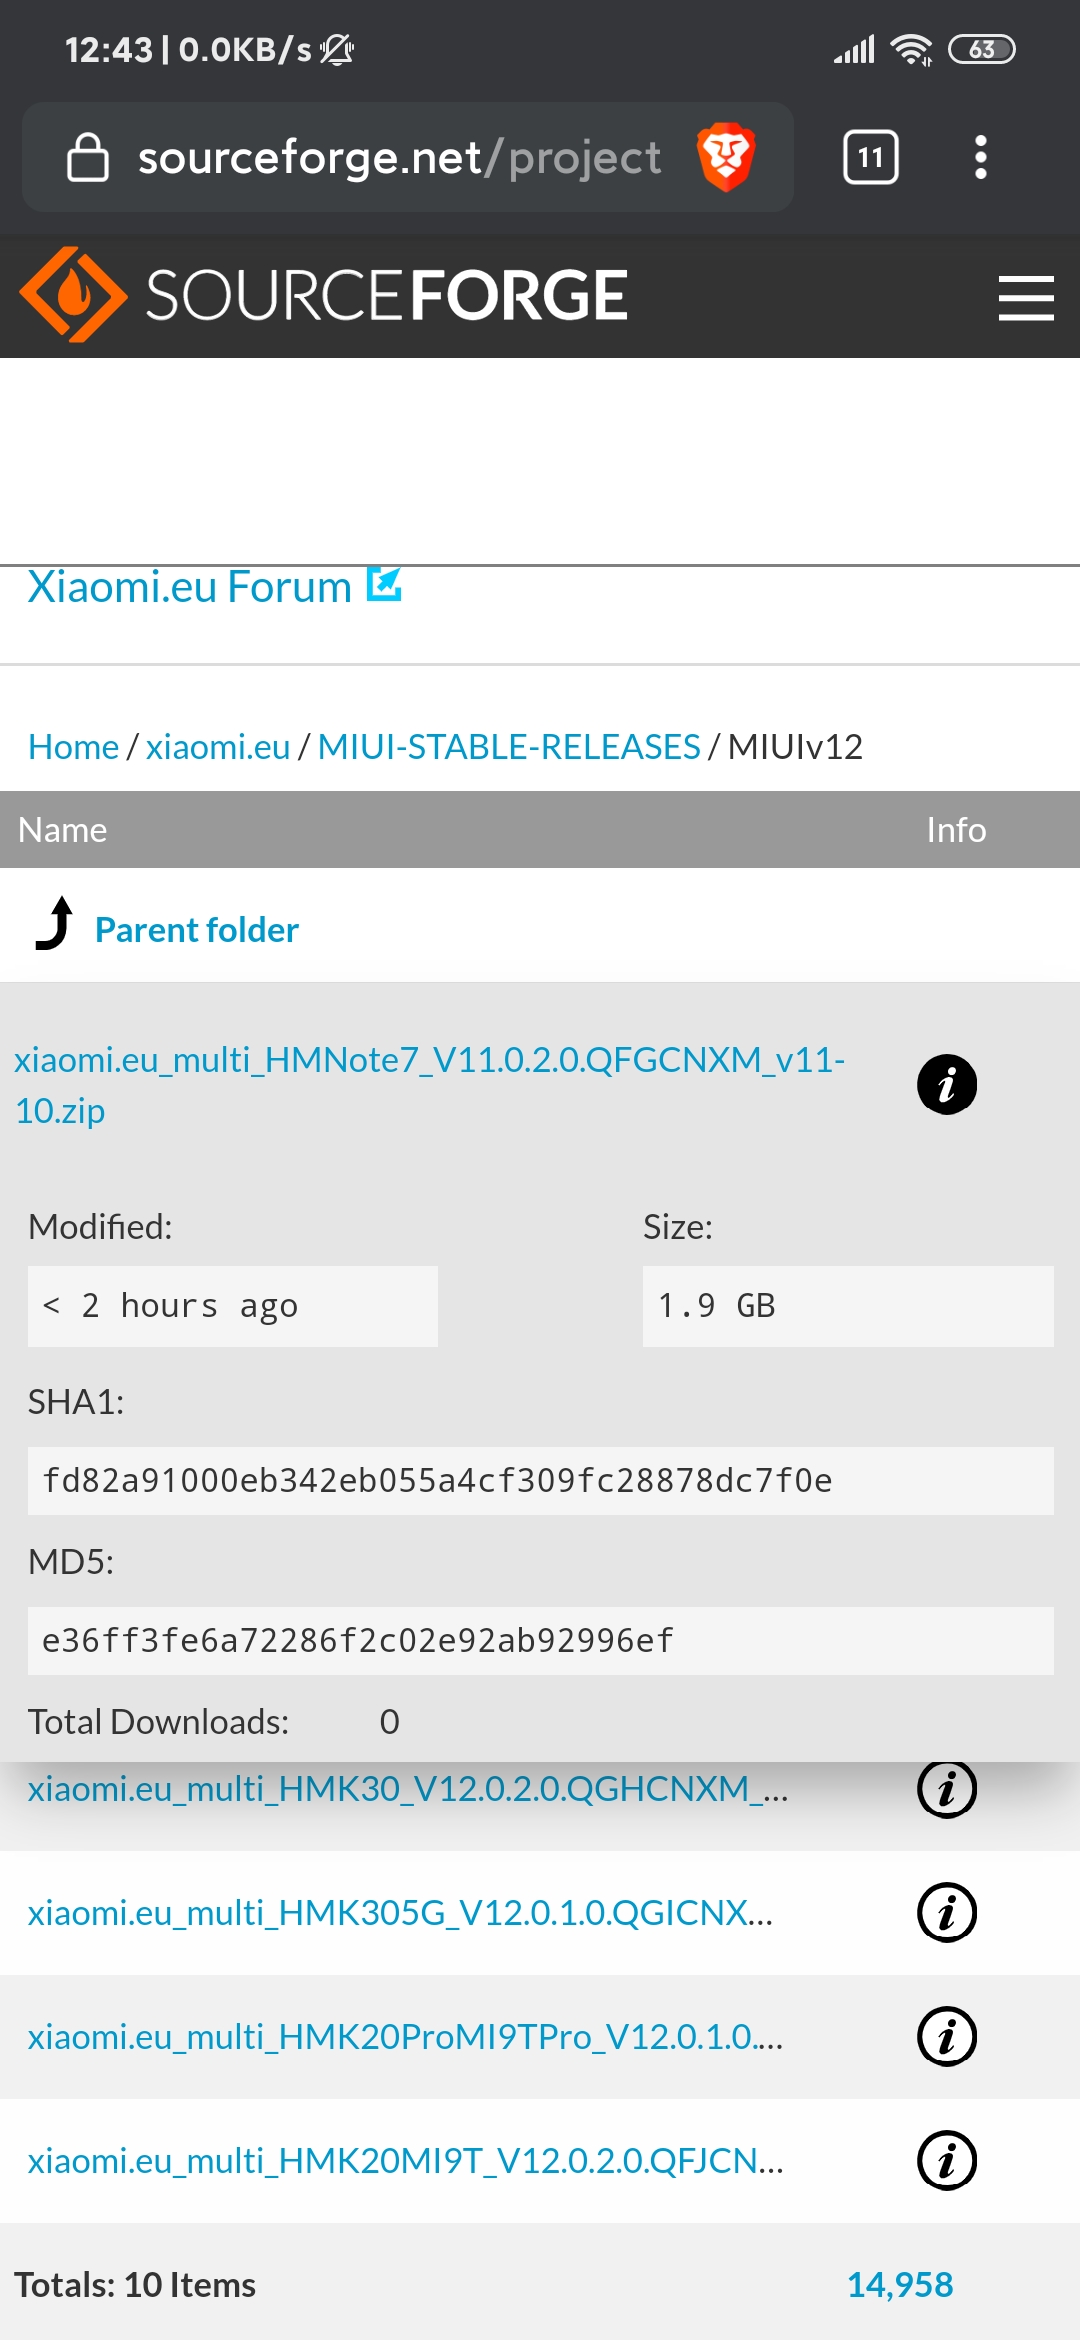The height and width of the screenshot is (2340, 1080).
Task: Open the SourceForge hamburger menu
Action: point(1025,298)
